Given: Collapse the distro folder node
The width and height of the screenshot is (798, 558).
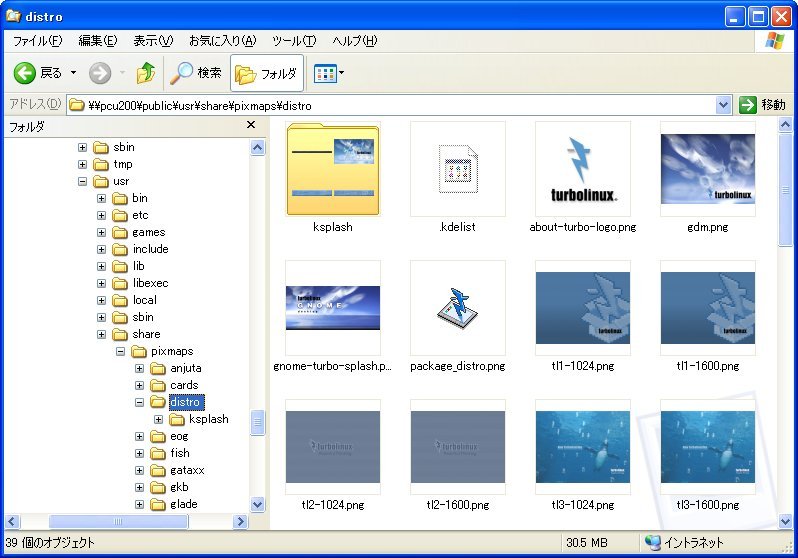Looking at the screenshot, I should [x=139, y=402].
